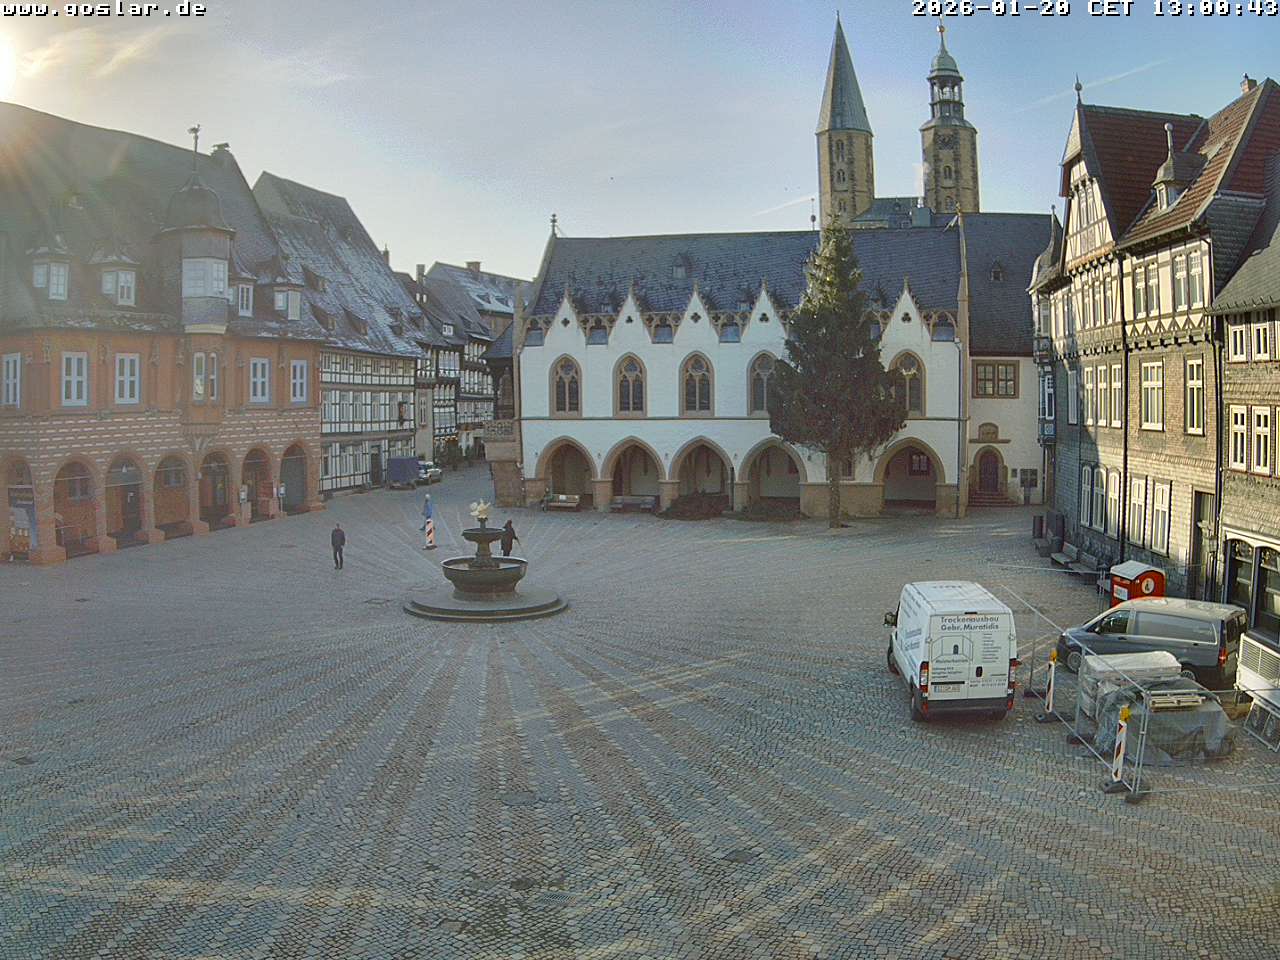Click the www.goslar.de watermark text
The width and height of the screenshot is (1280, 960).
[x=104, y=9]
